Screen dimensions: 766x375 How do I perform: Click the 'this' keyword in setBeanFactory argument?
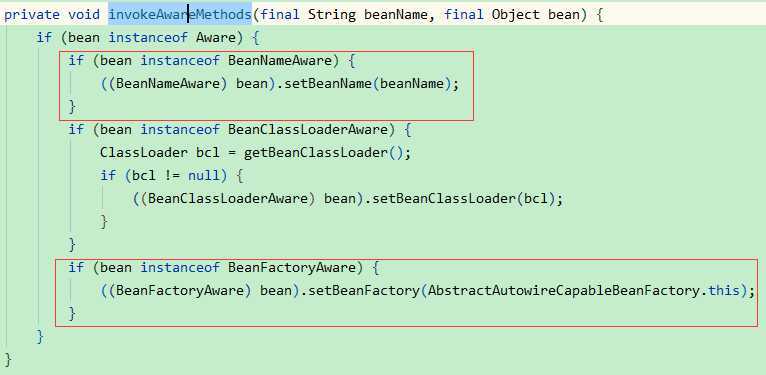pyautogui.click(x=724, y=291)
